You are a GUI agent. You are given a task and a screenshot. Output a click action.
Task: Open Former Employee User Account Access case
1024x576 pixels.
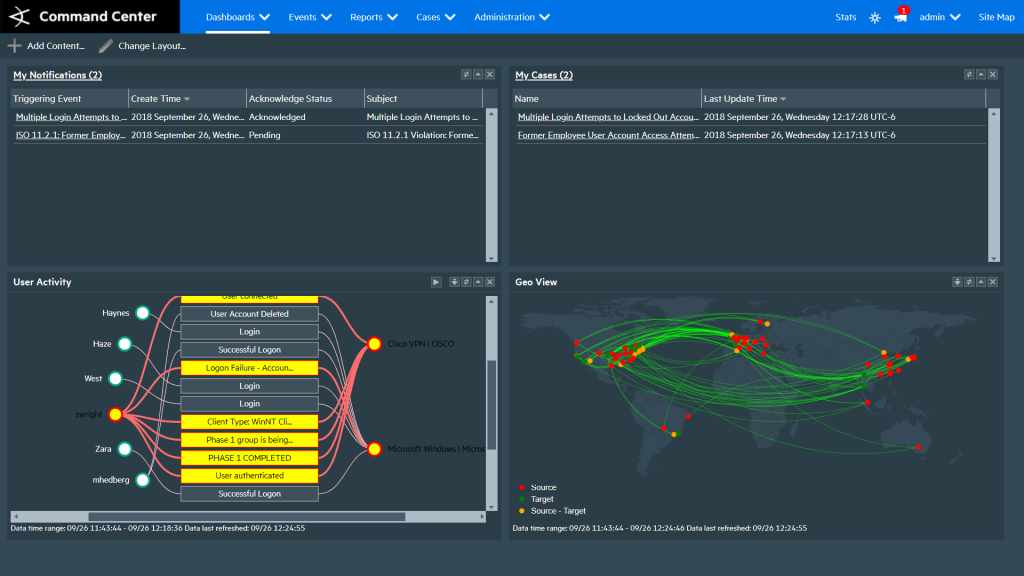(608, 136)
